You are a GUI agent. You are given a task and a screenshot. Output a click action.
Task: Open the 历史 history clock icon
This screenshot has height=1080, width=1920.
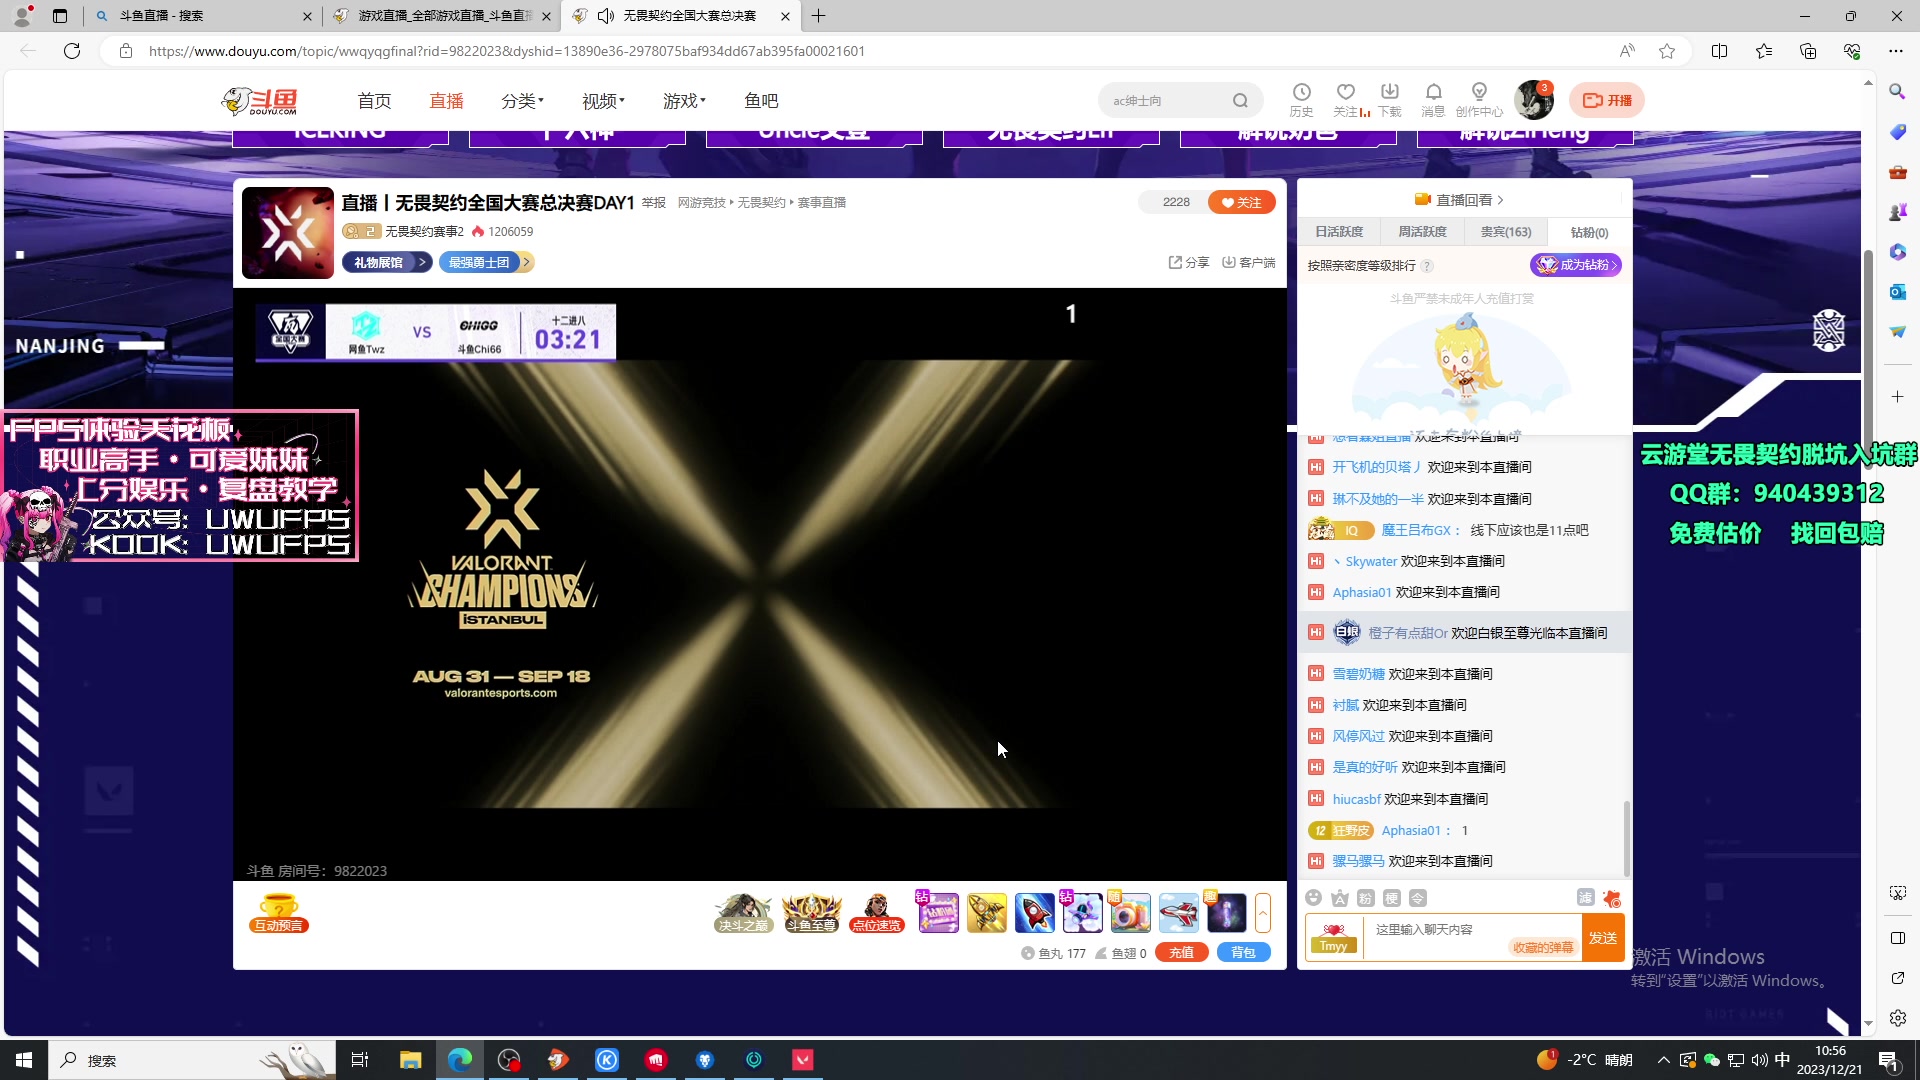pos(1301,100)
